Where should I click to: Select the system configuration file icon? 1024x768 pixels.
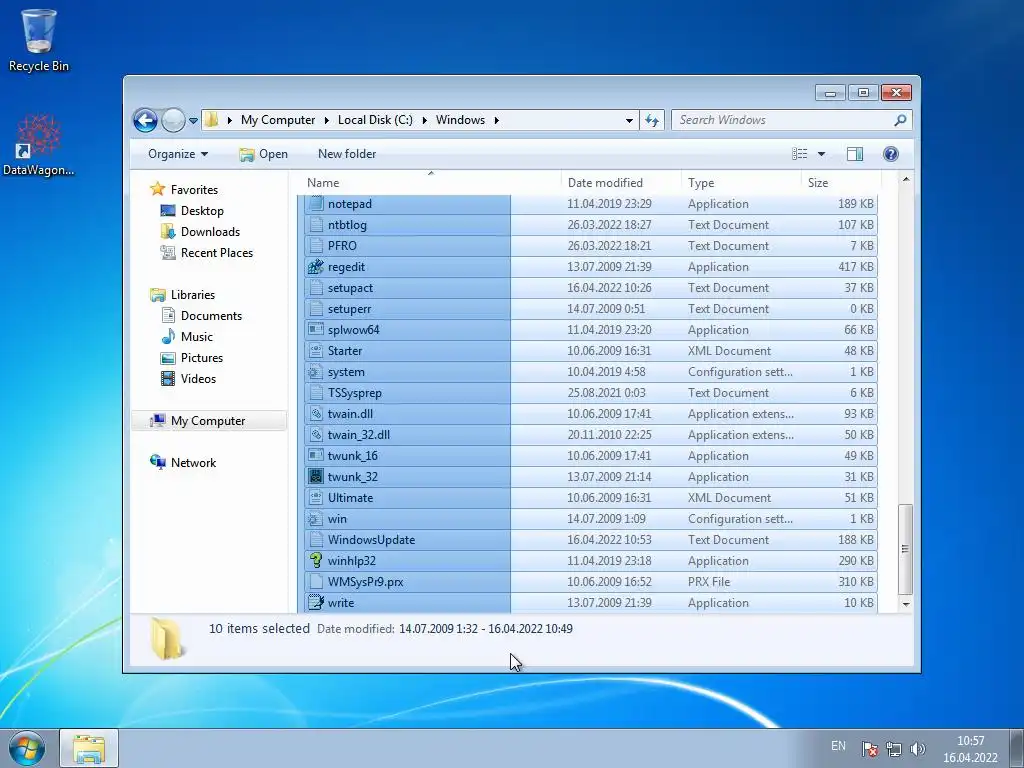click(315, 372)
